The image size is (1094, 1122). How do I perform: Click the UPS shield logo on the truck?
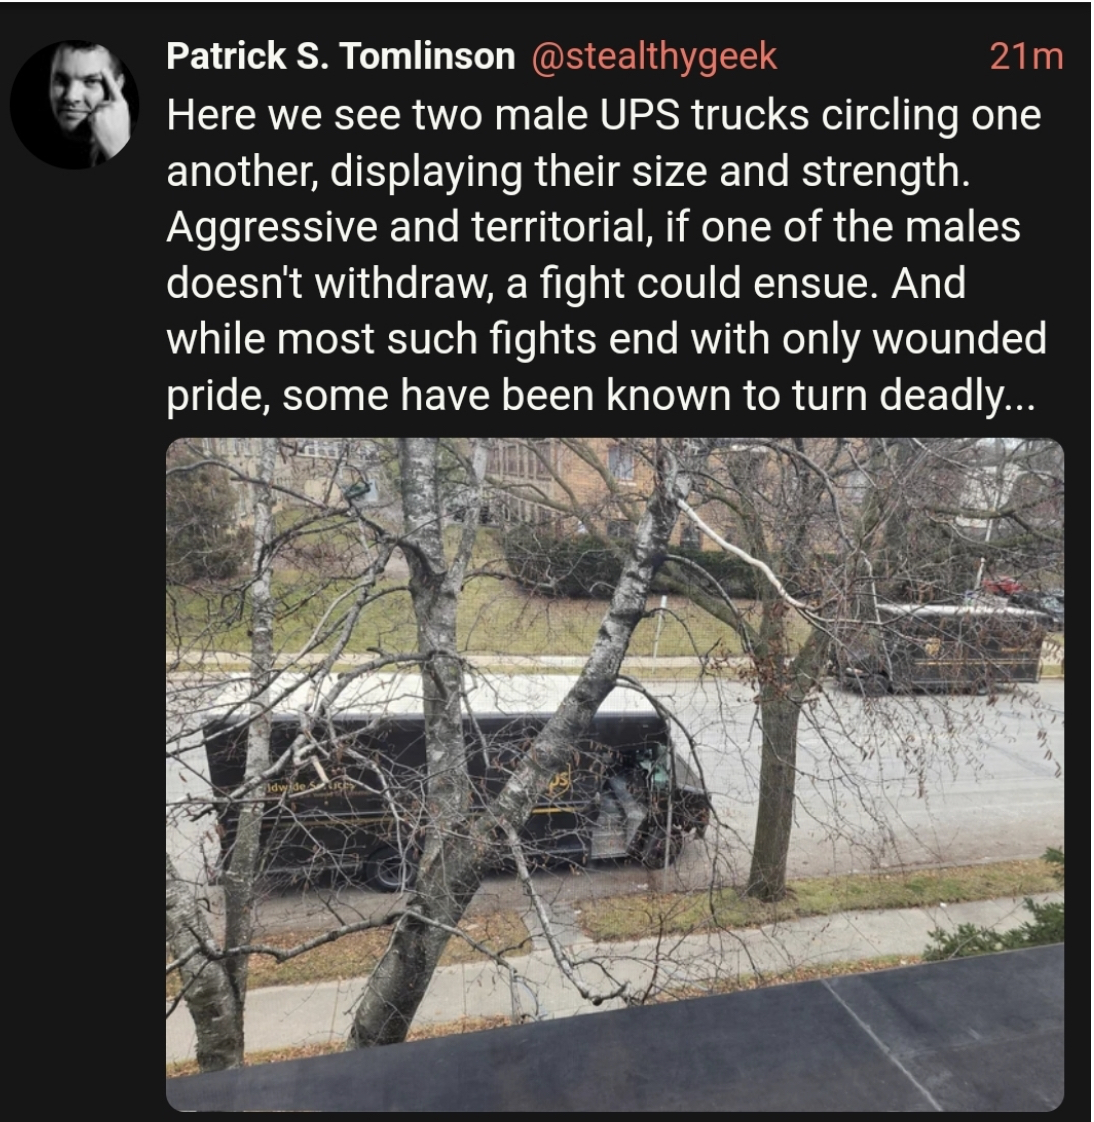click(560, 783)
